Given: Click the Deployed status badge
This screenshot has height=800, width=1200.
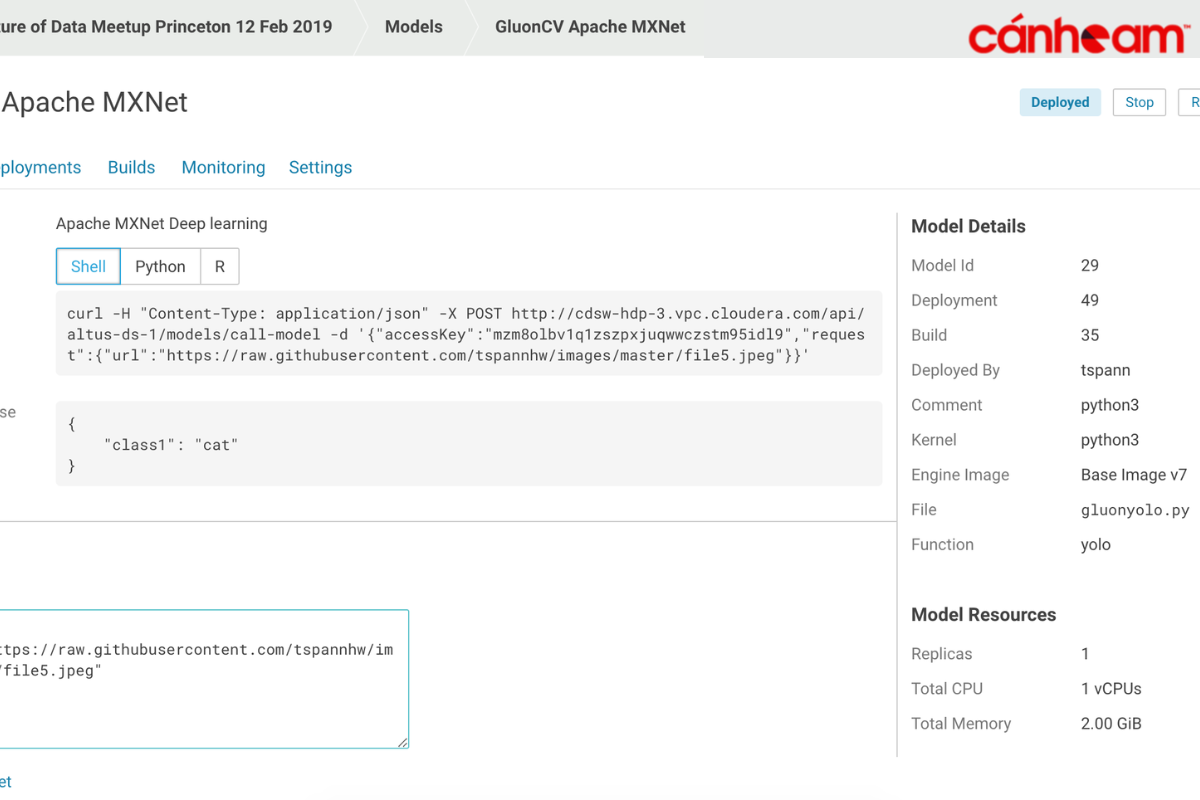Looking at the screenshot, I should coord(1060,102).
